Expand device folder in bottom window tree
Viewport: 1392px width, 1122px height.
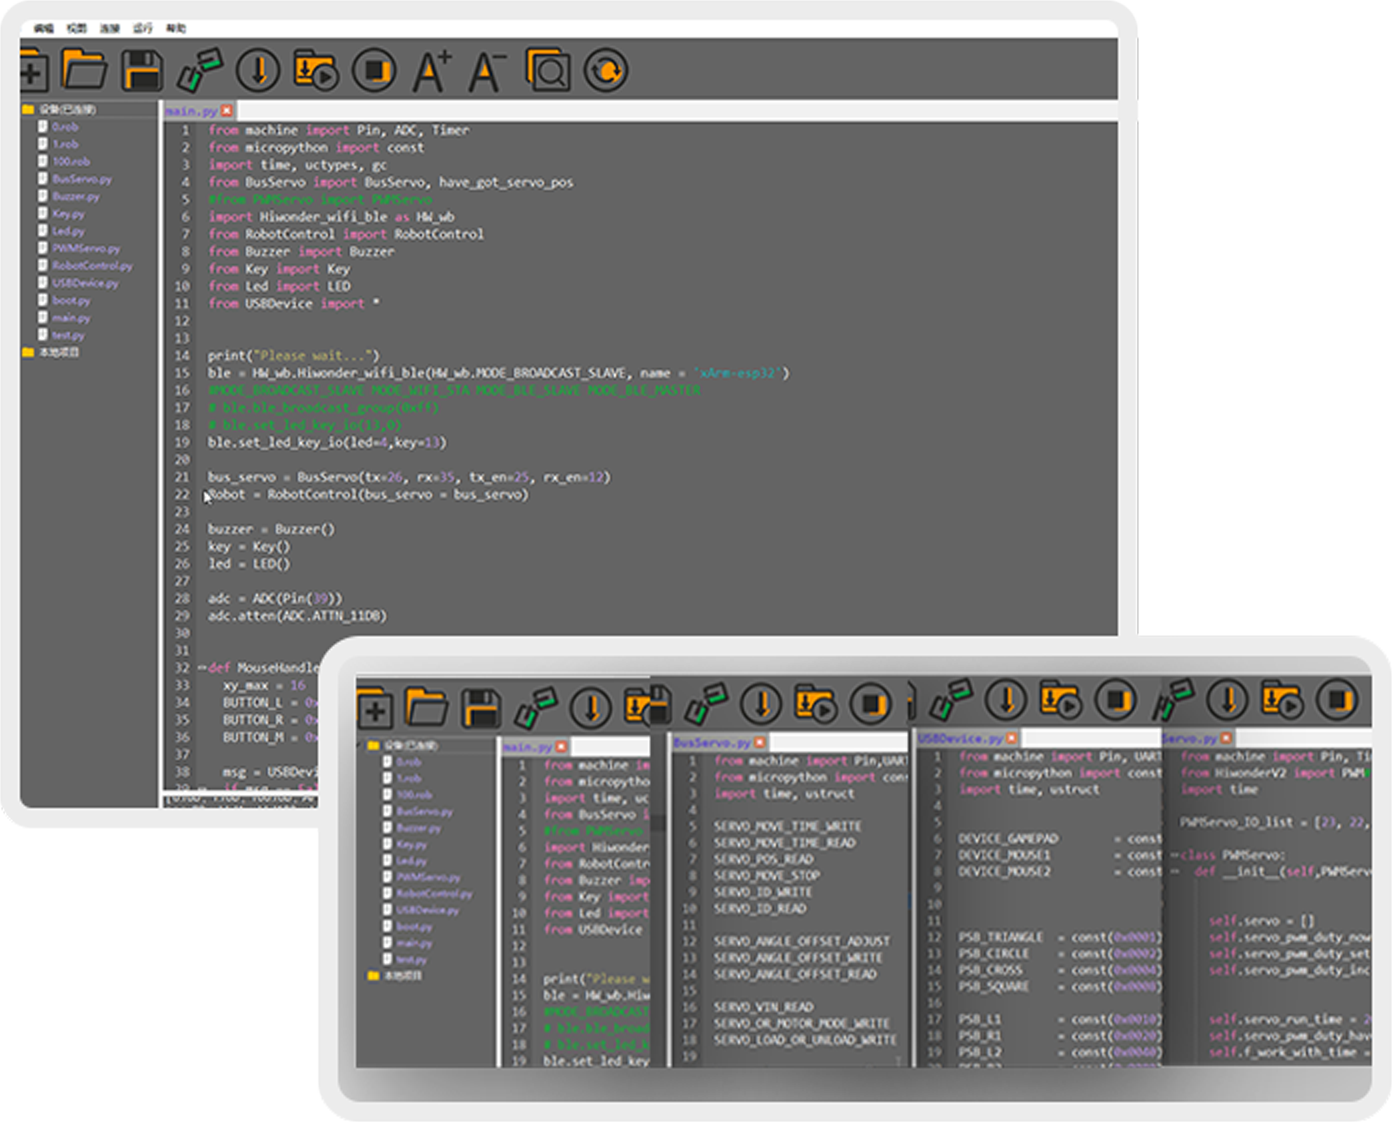373,746
